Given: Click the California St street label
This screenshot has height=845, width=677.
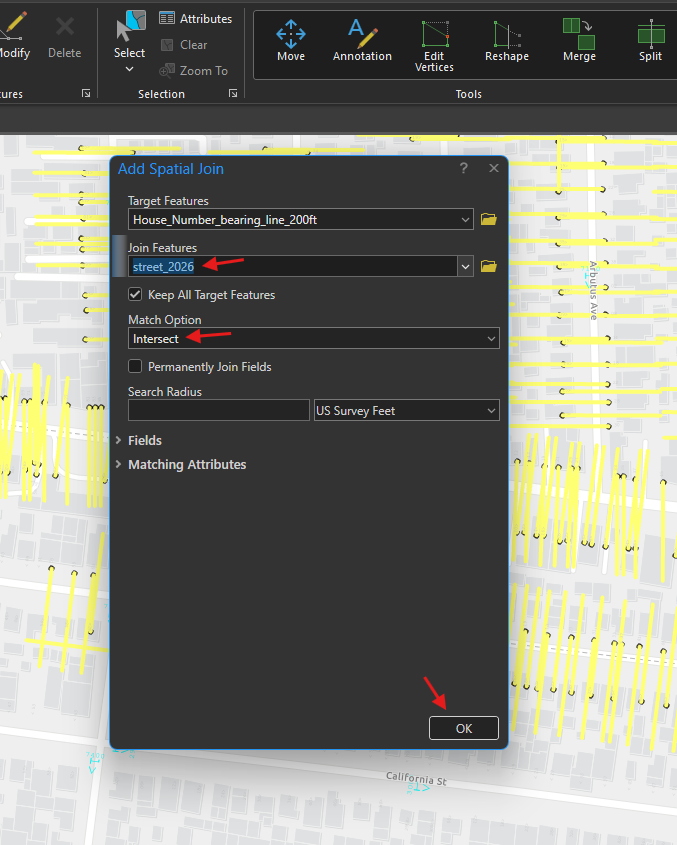Looking at the screenshot, I should pyautogui.click(x=416, y=778).
